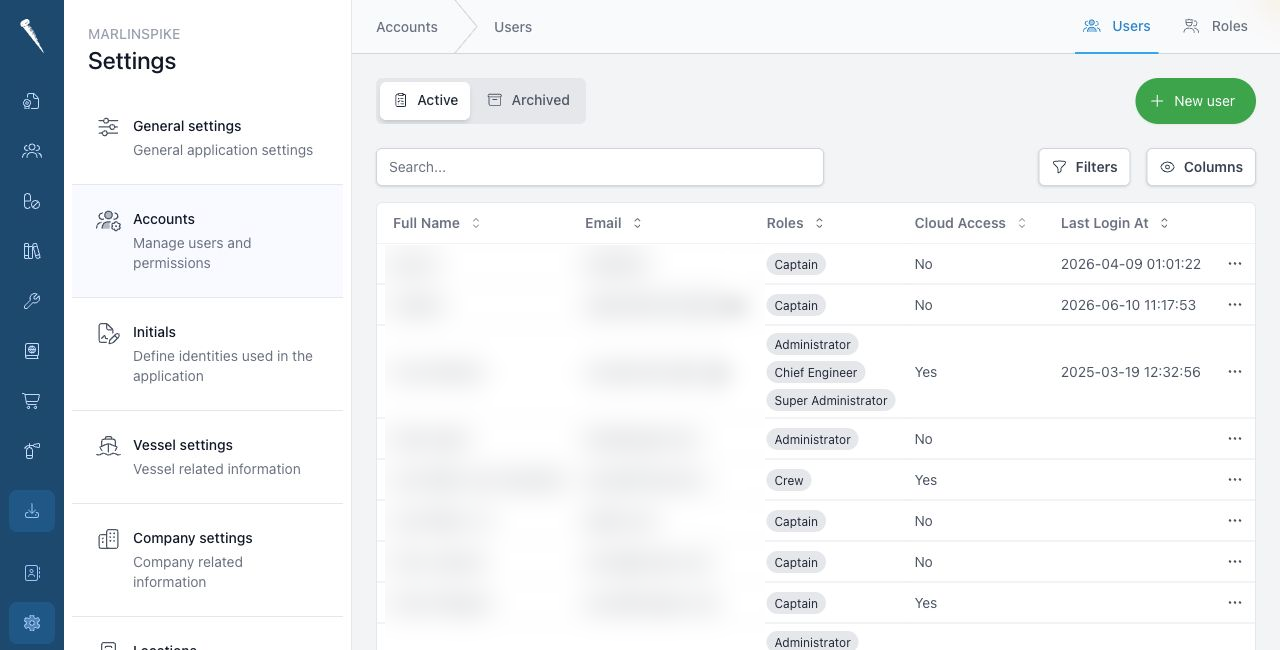This screenshot has width=1280, height=650.
Task: Click the settings gear icon in the sidebar
Action: (x=32, y=623)
